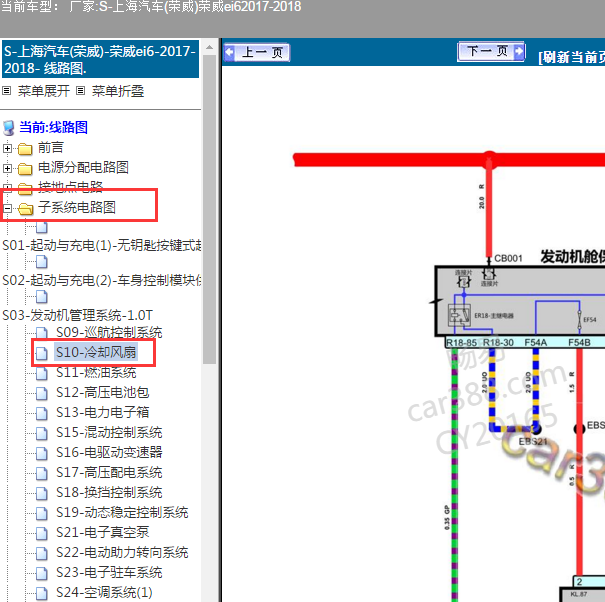Click page icon above S02-起动与充电(2)
Image resolution: width=605 pixels, height=602 pixels.
[42, 262]
